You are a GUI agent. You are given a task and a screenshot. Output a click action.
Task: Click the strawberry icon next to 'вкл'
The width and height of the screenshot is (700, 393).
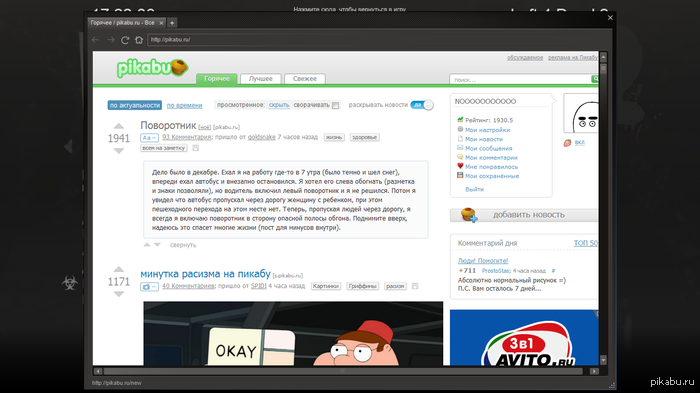click(567, 143)
